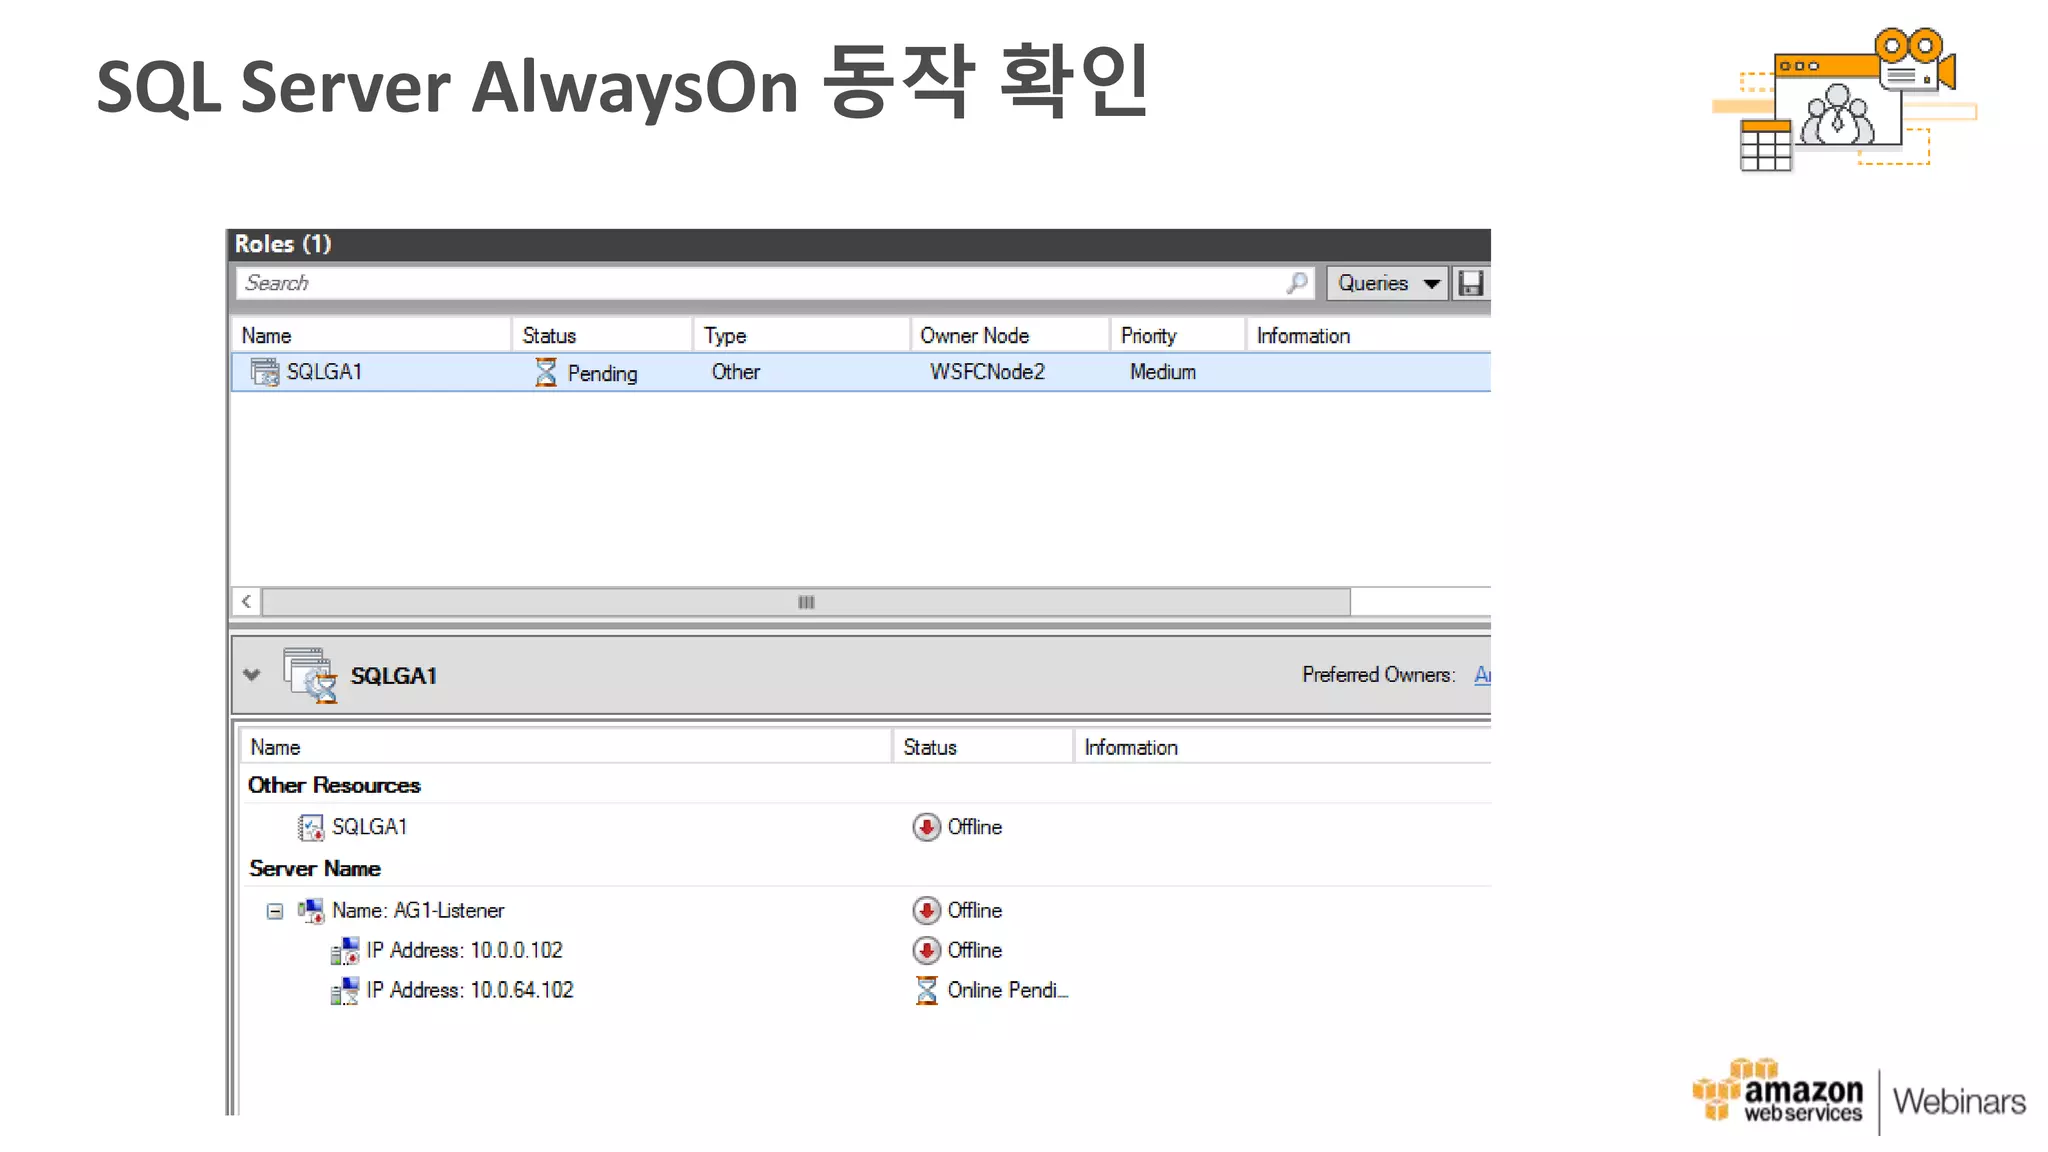Select 'IP Address: 10.0.64.102' row text
Viewport: 2048px width, 1152px height.
coord(470,990)
